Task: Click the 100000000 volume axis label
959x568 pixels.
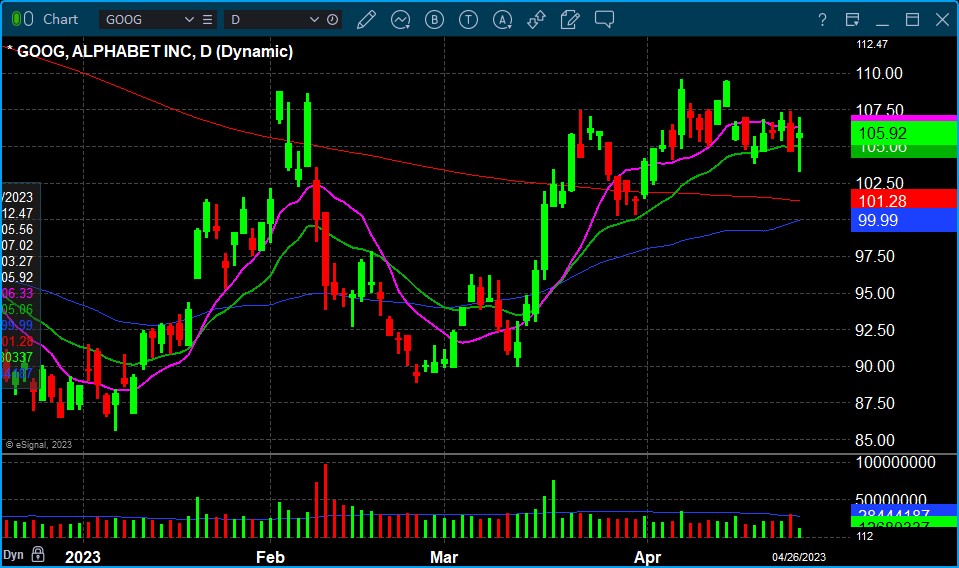Action: 895,462
